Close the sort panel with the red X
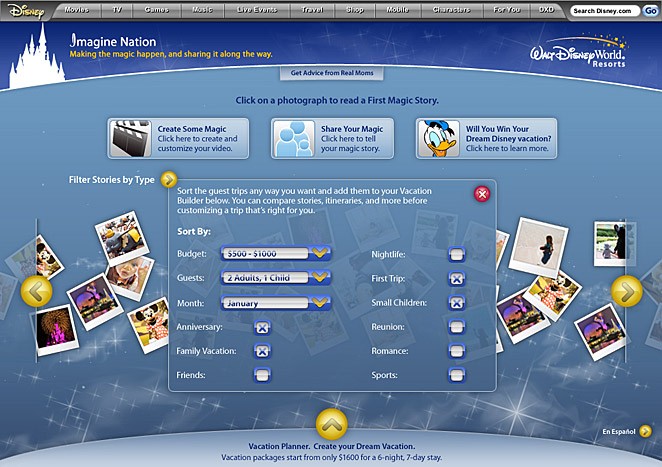The image size is (662, 467). pyautogui.click(x=482, y=194)
